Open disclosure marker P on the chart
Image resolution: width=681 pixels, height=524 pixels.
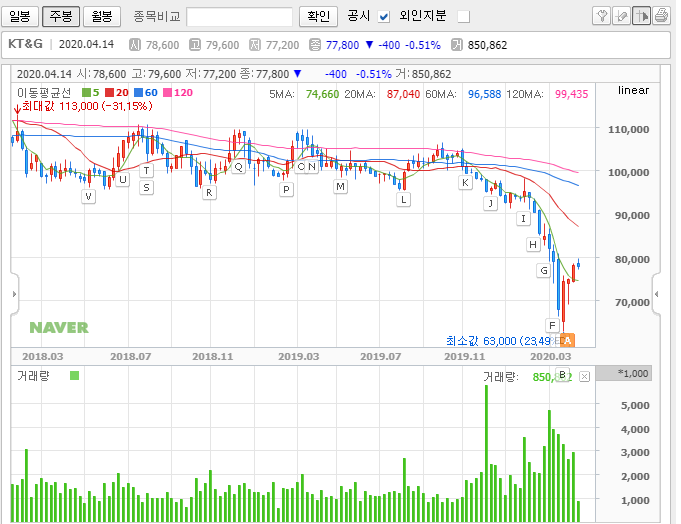point(286,190)
